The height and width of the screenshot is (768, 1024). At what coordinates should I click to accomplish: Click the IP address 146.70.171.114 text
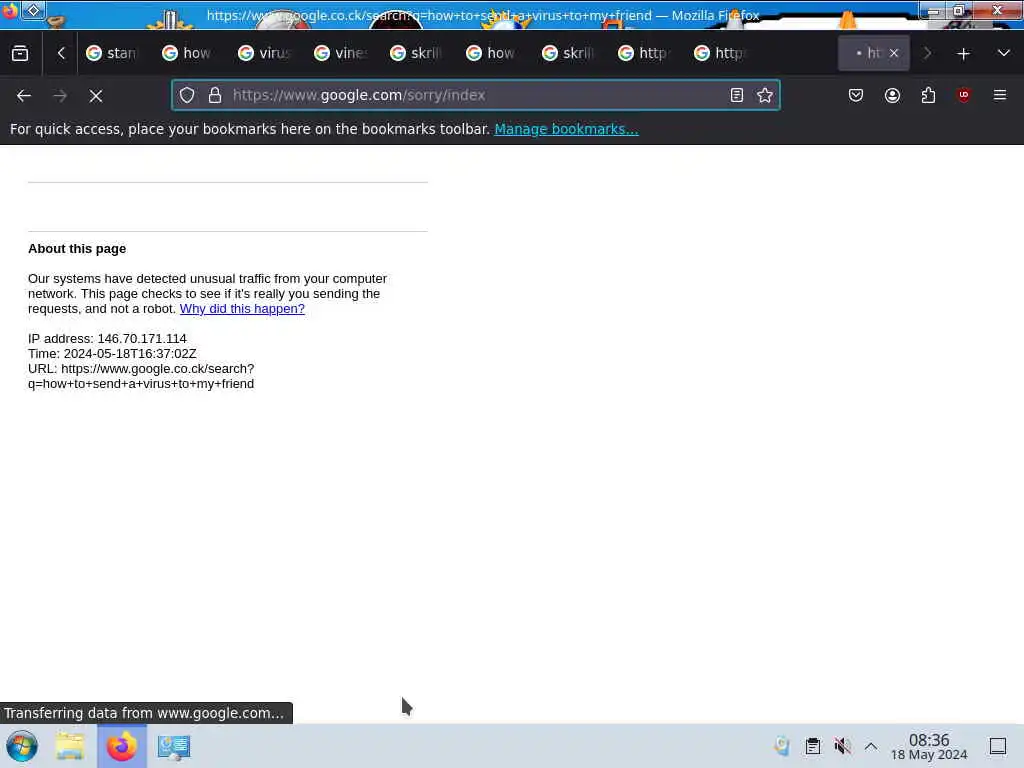point(107,339)
